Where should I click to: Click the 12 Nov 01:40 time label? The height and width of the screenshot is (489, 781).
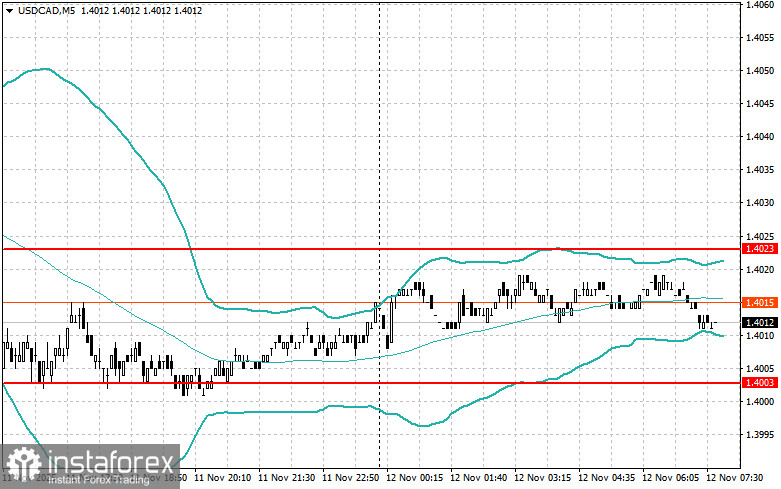point(479,478)
